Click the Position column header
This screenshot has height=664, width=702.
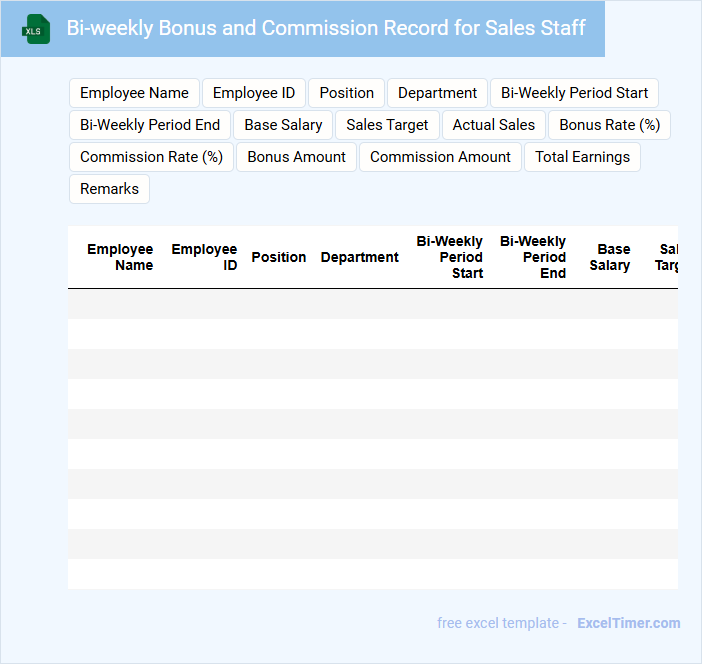coord(278,257)
